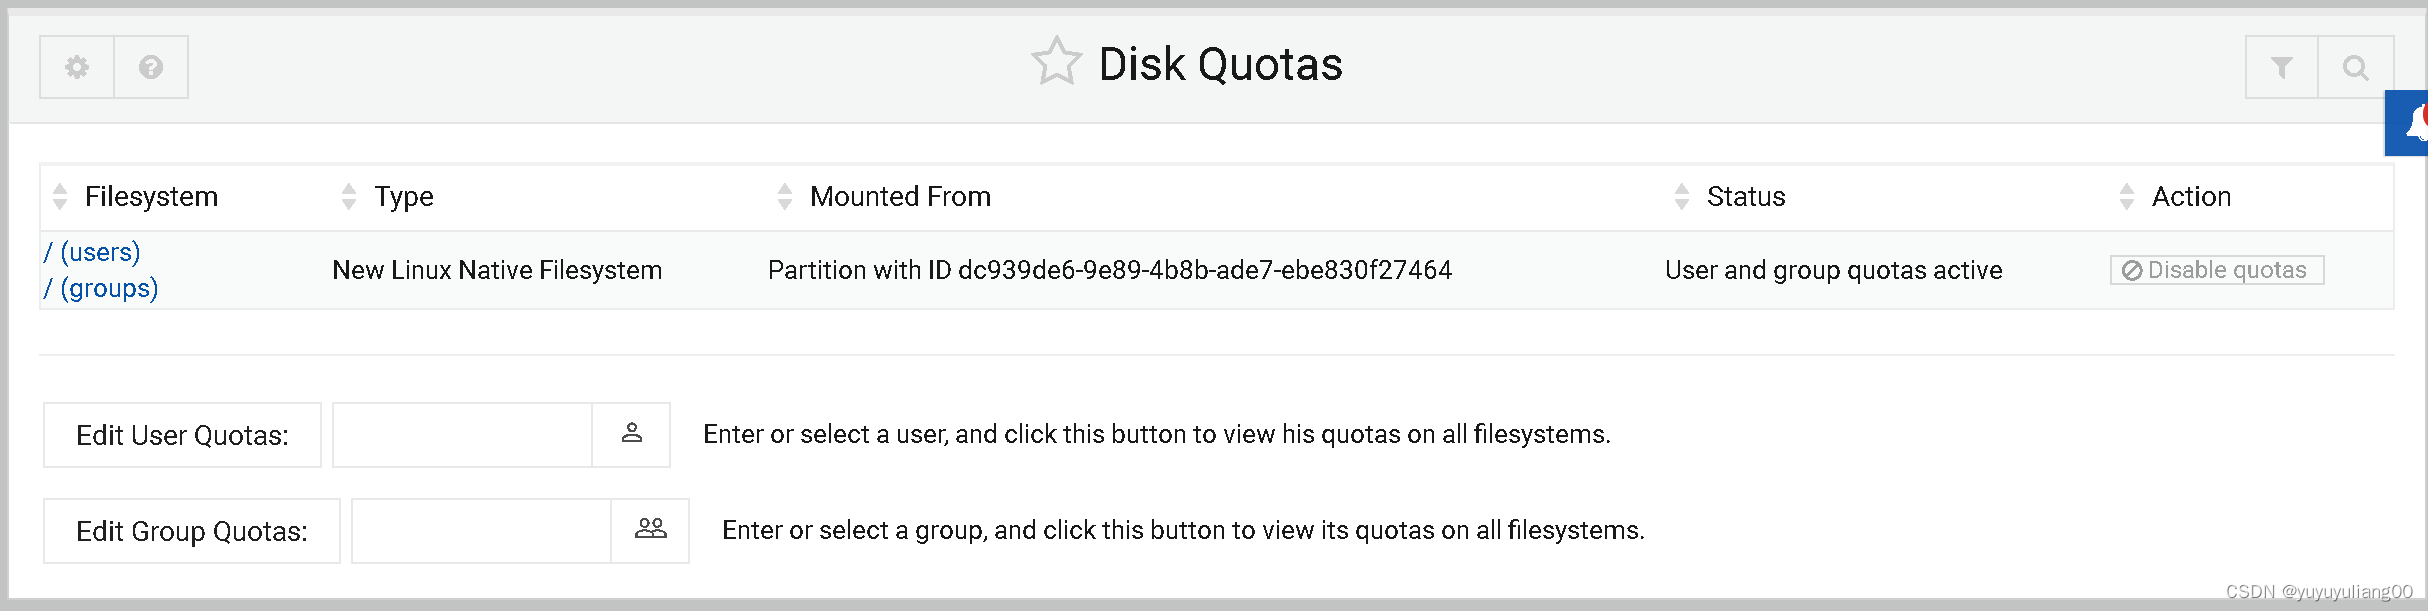Screen dimensions: 2428x611
Task: Open search with the magnifier icon
Action: tap(2356, 67)
